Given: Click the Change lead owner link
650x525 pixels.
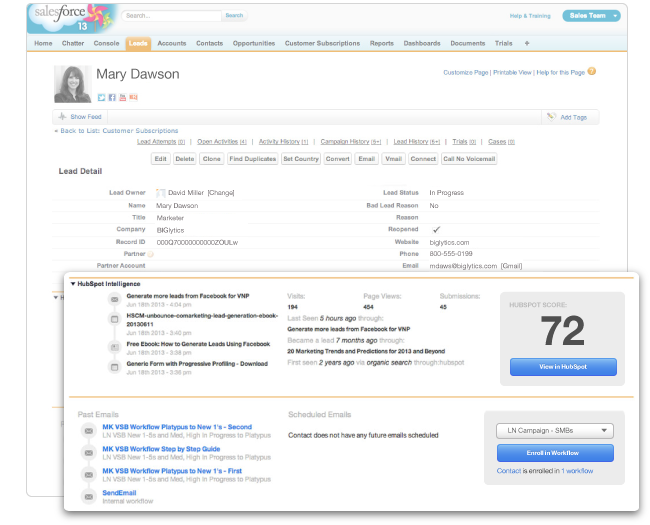Looking at the screenshot, I should [221, 193].
